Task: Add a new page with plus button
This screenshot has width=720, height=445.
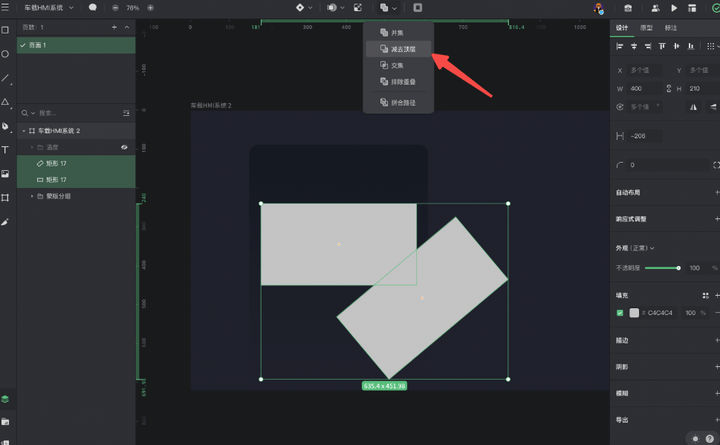Action: pos(114,27)
